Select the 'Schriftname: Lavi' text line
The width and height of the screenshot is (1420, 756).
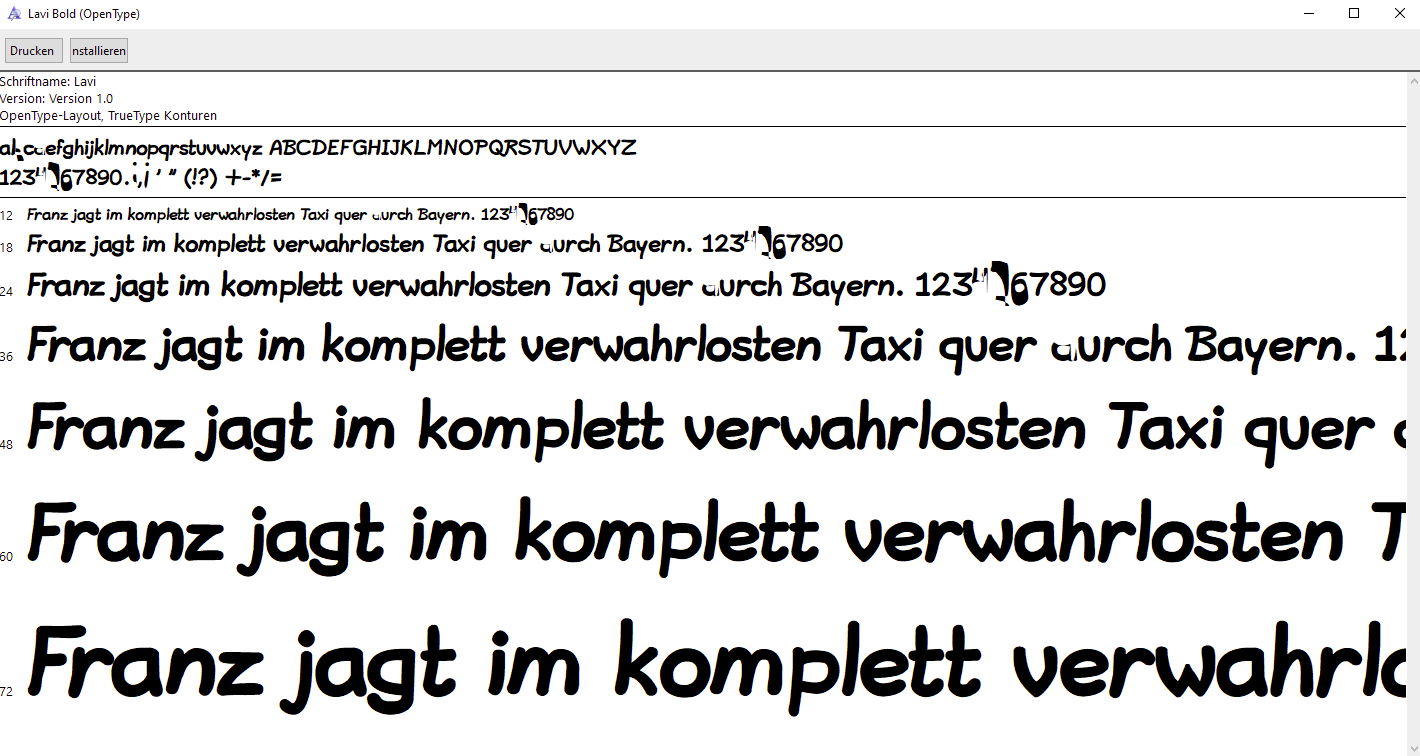tap(48, 82)
